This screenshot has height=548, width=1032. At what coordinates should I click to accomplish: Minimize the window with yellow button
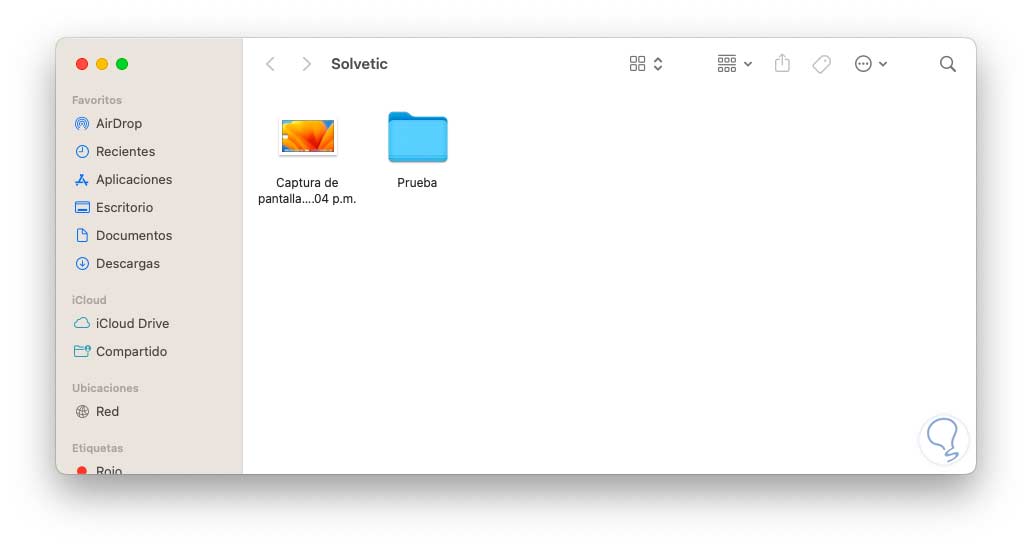click(102, 64)
